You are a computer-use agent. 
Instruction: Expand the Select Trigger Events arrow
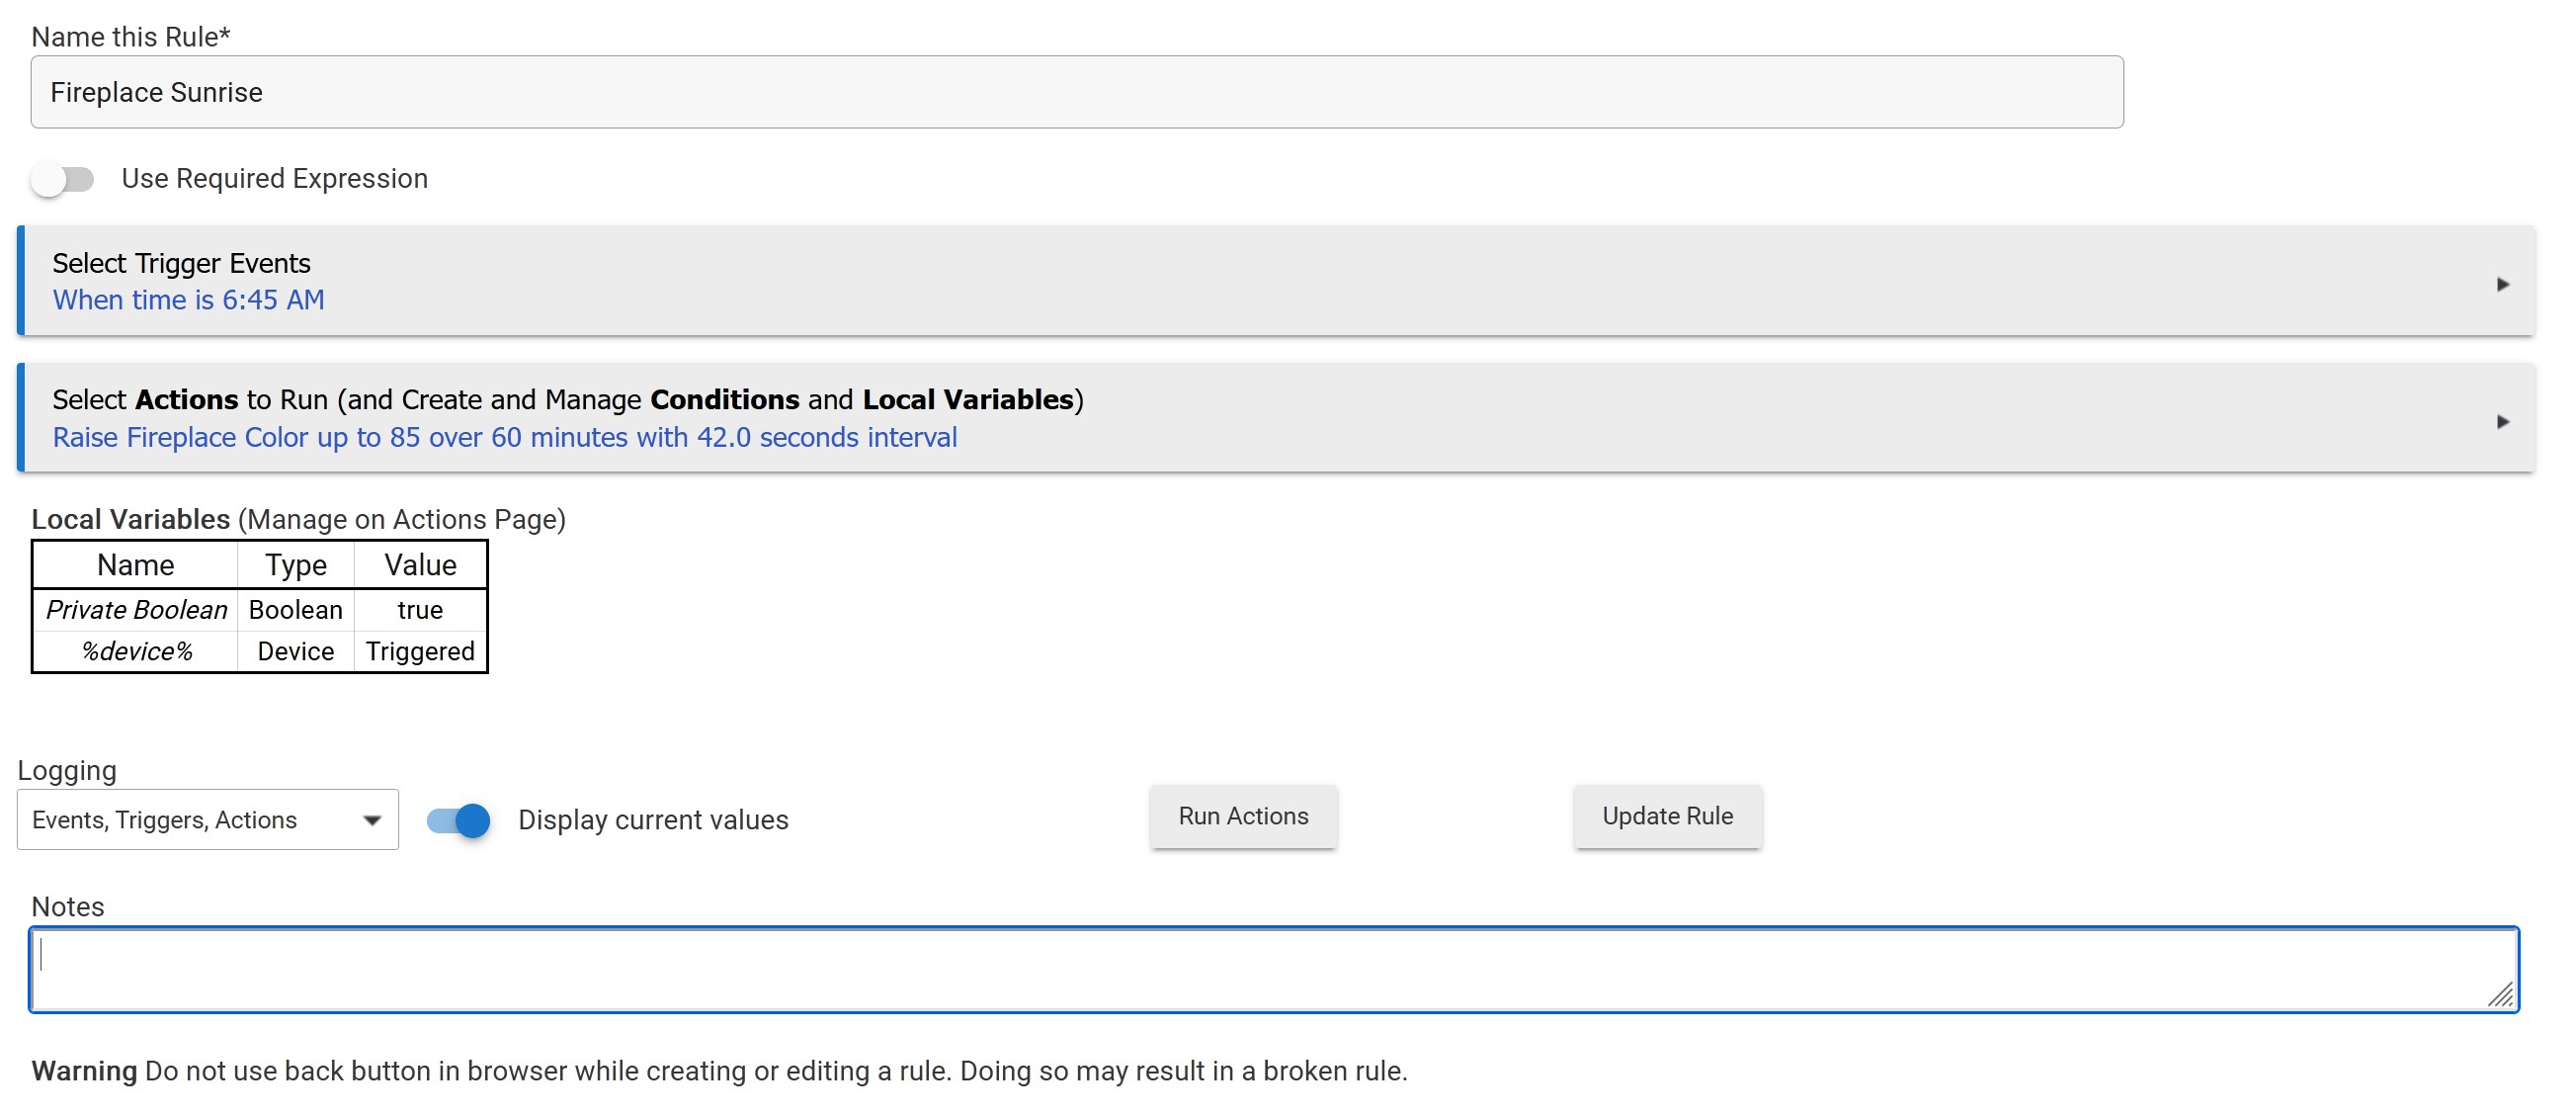[2502, 284]
